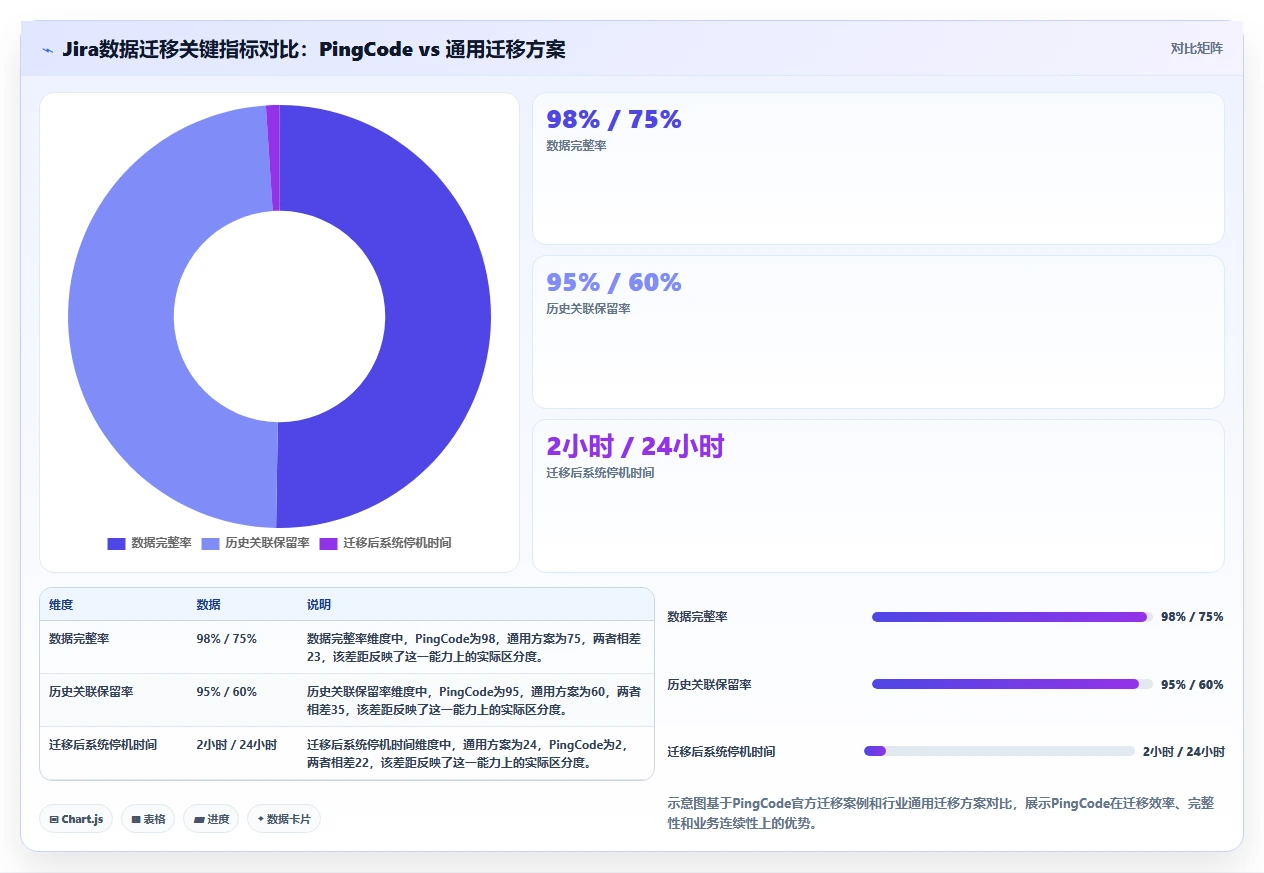The height and width of the screenshot is (873, 1264).
Task: Toggle the 数据完整率 legend entry
Action: [150, 543]
